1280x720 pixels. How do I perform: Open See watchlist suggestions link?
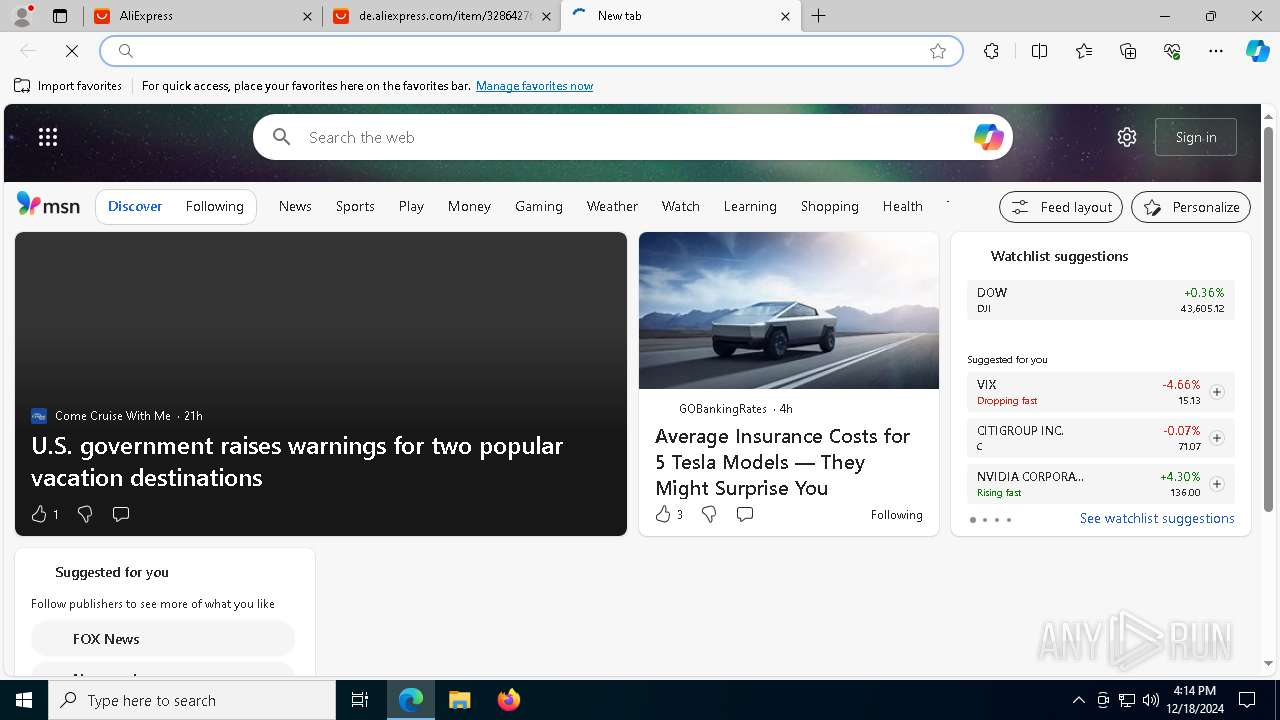point(1157,518)
